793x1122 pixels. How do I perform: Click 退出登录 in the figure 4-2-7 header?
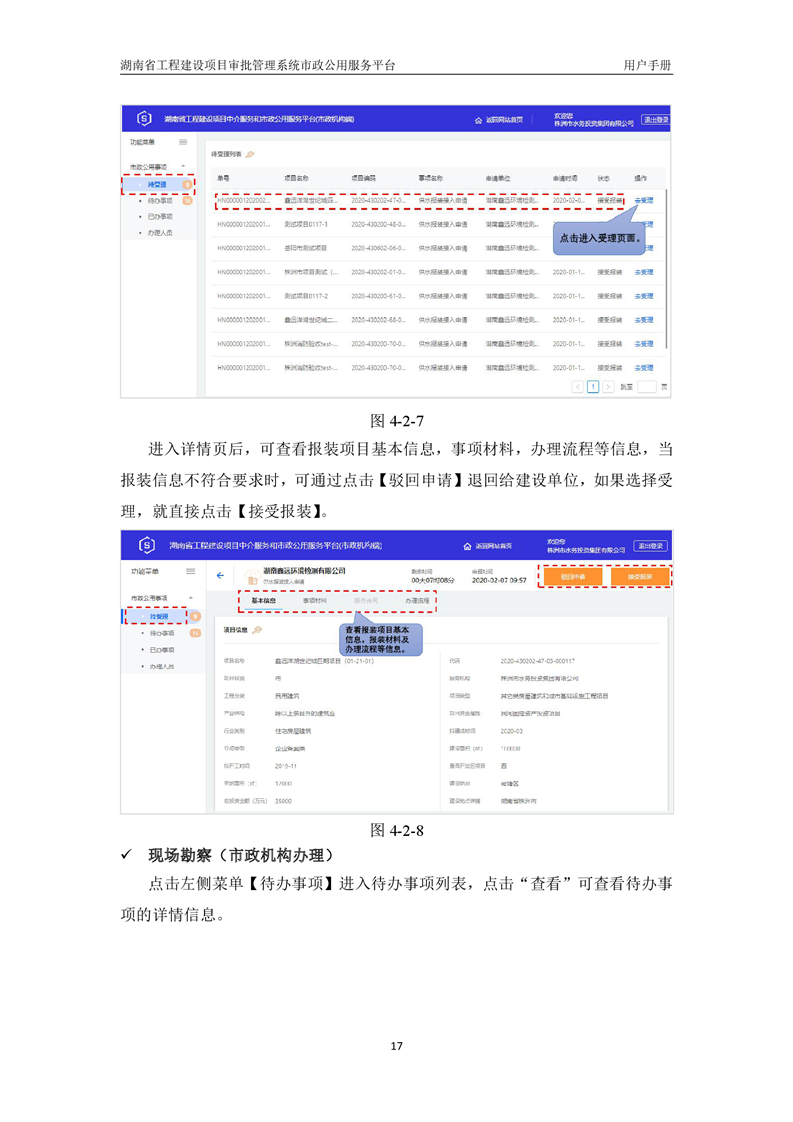pyautogui.click(x=656, y=120)
